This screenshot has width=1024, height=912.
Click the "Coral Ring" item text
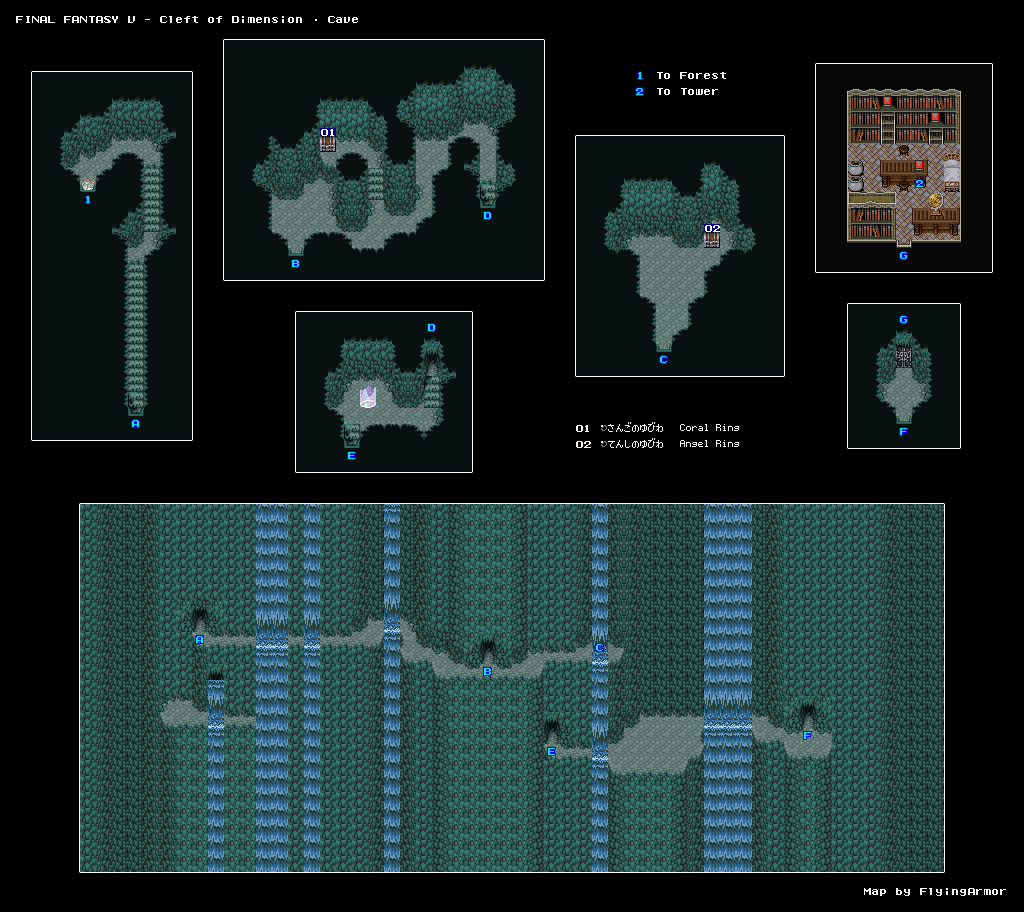pyautogui.click(x=709, y=428)
